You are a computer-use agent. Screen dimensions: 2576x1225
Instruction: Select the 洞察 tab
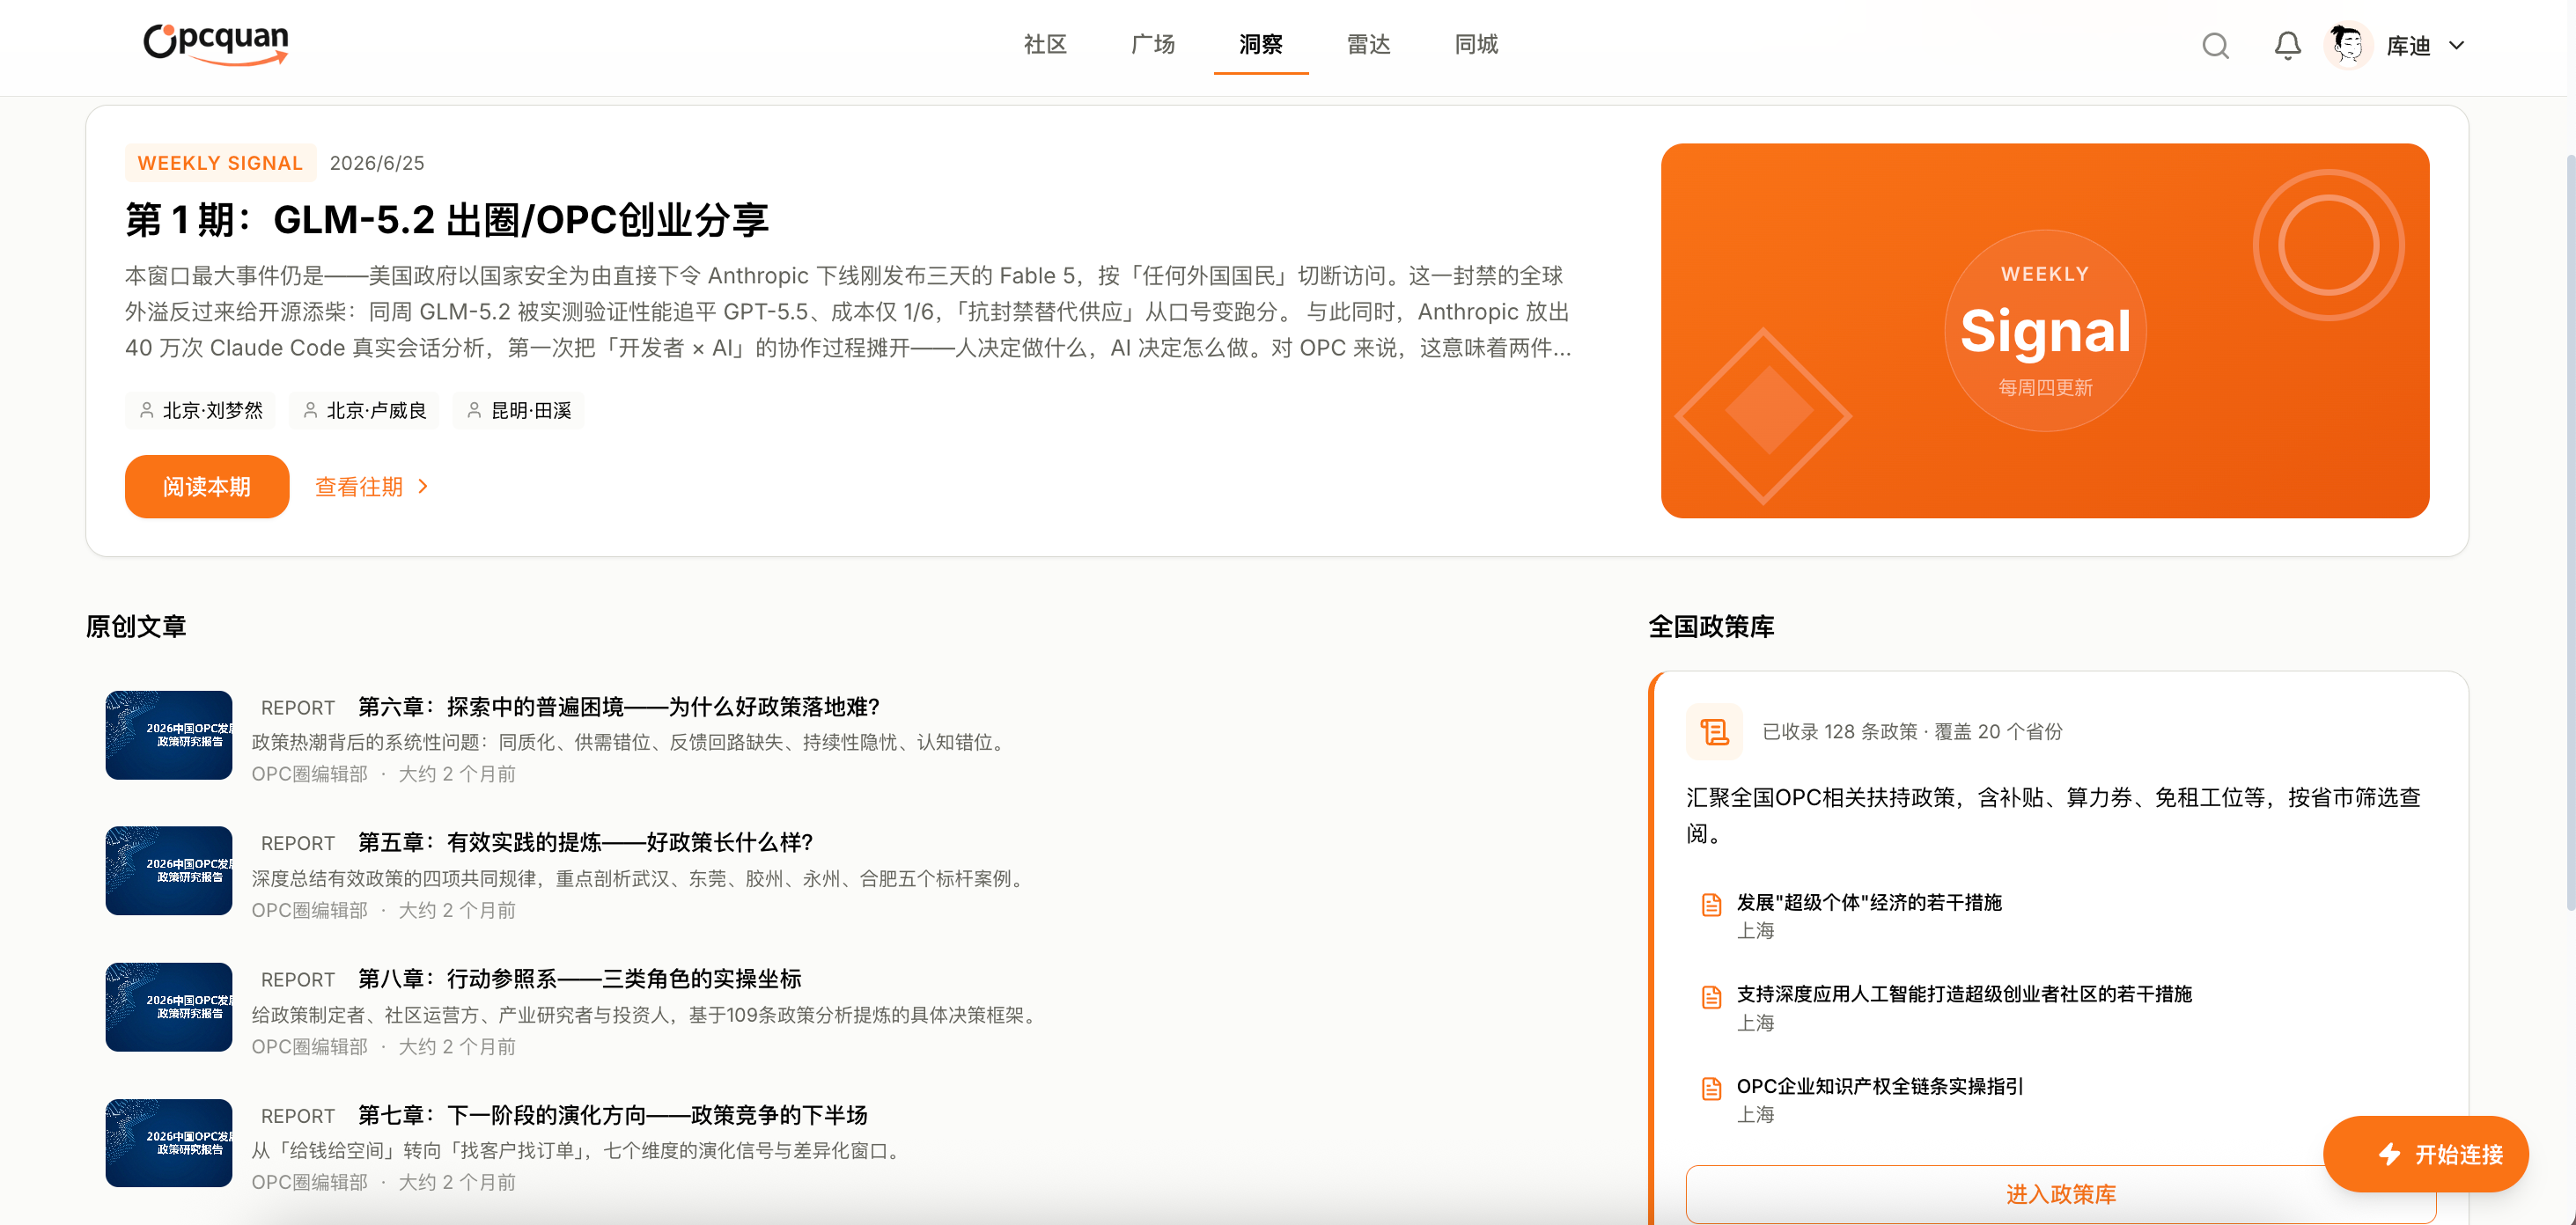[1260, 45]
